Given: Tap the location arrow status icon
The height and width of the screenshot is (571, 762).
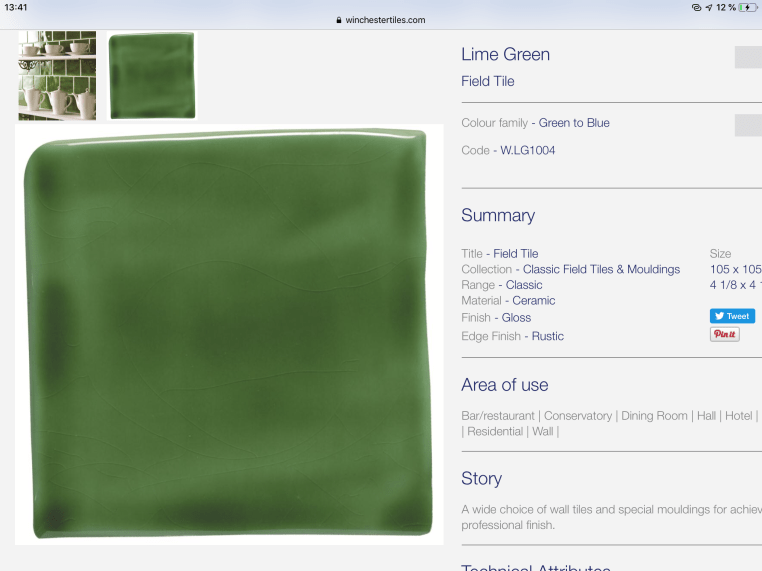Looking at the screenshot, I should pos(708,7).
